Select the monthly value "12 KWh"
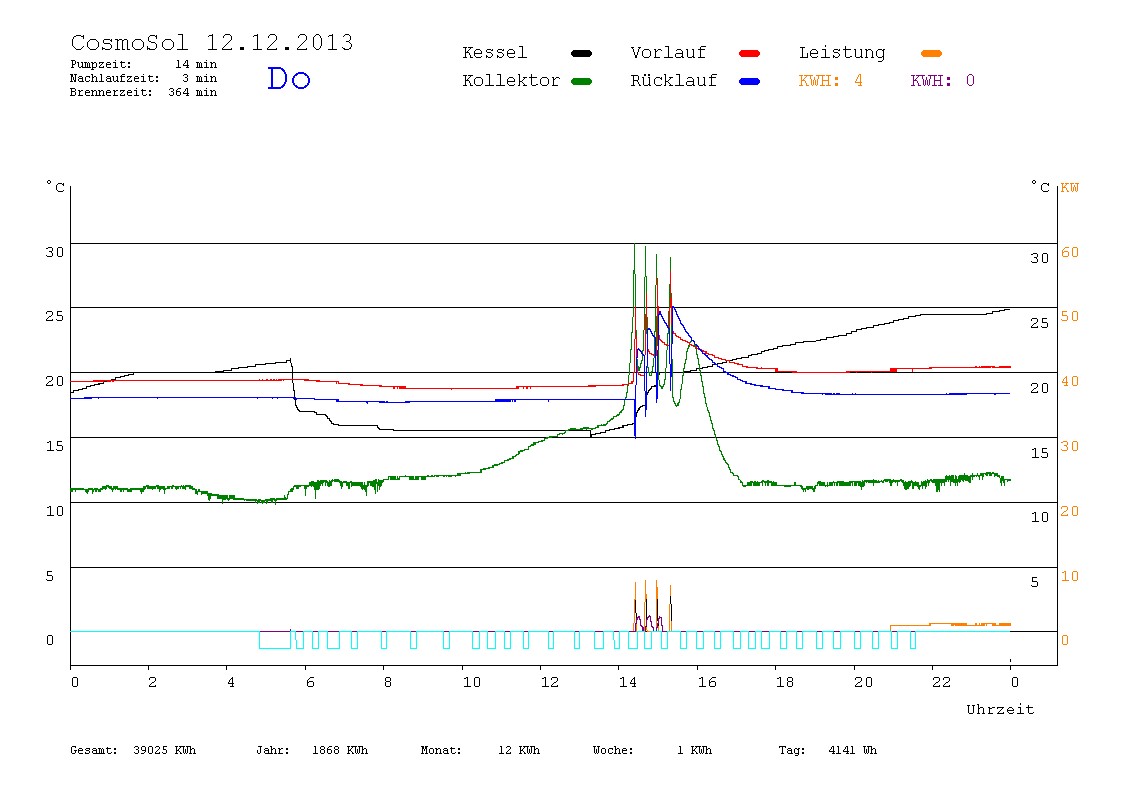This screenshot has height=812, width=1148. tap(519, 750)
